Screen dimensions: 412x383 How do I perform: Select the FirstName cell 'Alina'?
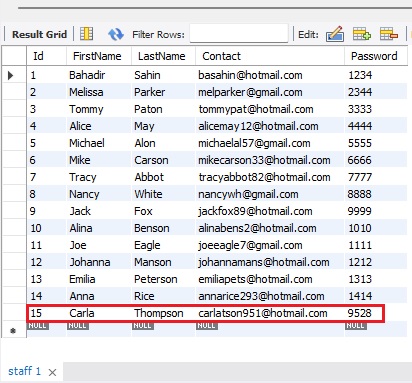coord(99,228)
